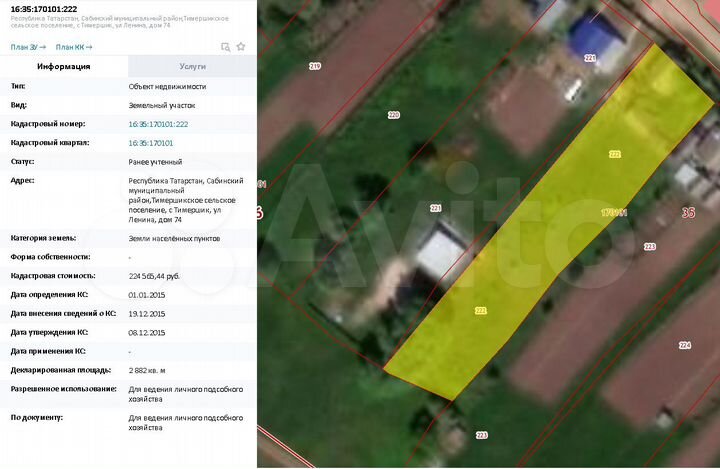The height and width of the screenshot is (469, 720).
Task: Switch to the Услуги tab
Action: tap(192, 66)
